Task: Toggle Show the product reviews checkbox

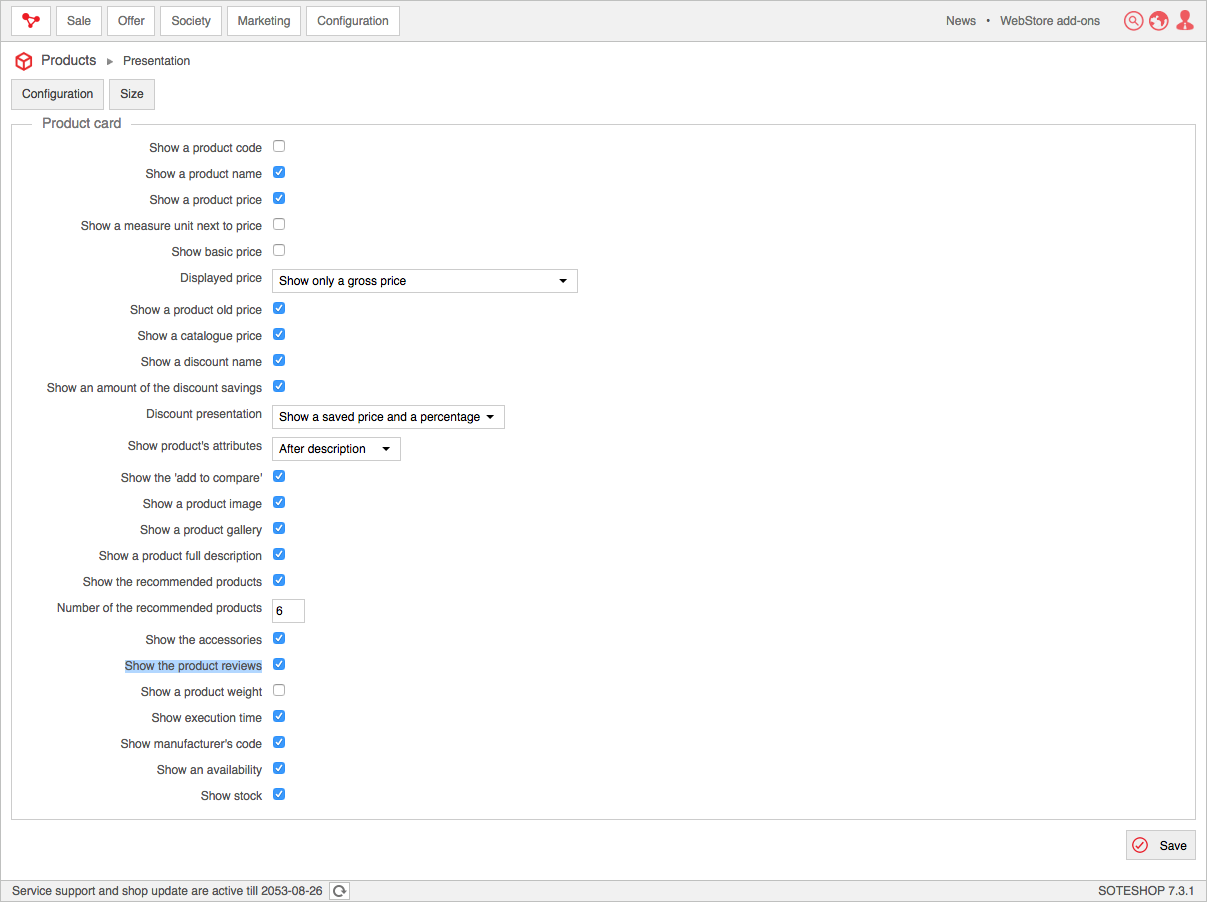Action: (x=279, y=664)
